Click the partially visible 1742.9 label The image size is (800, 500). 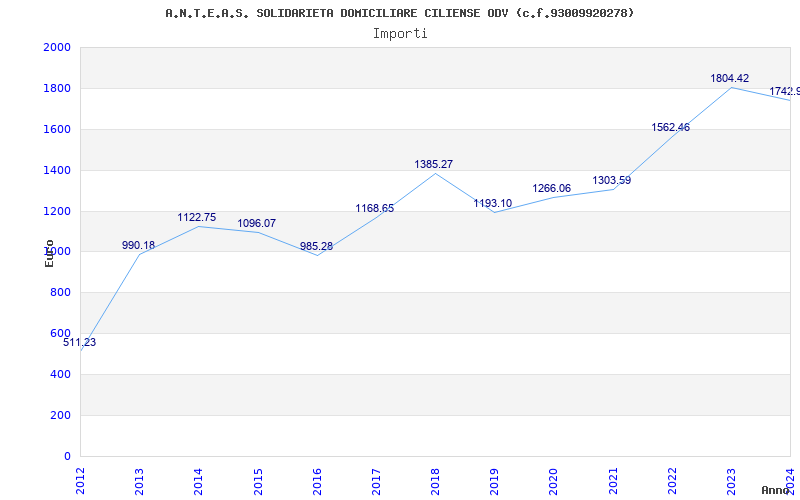785,91
